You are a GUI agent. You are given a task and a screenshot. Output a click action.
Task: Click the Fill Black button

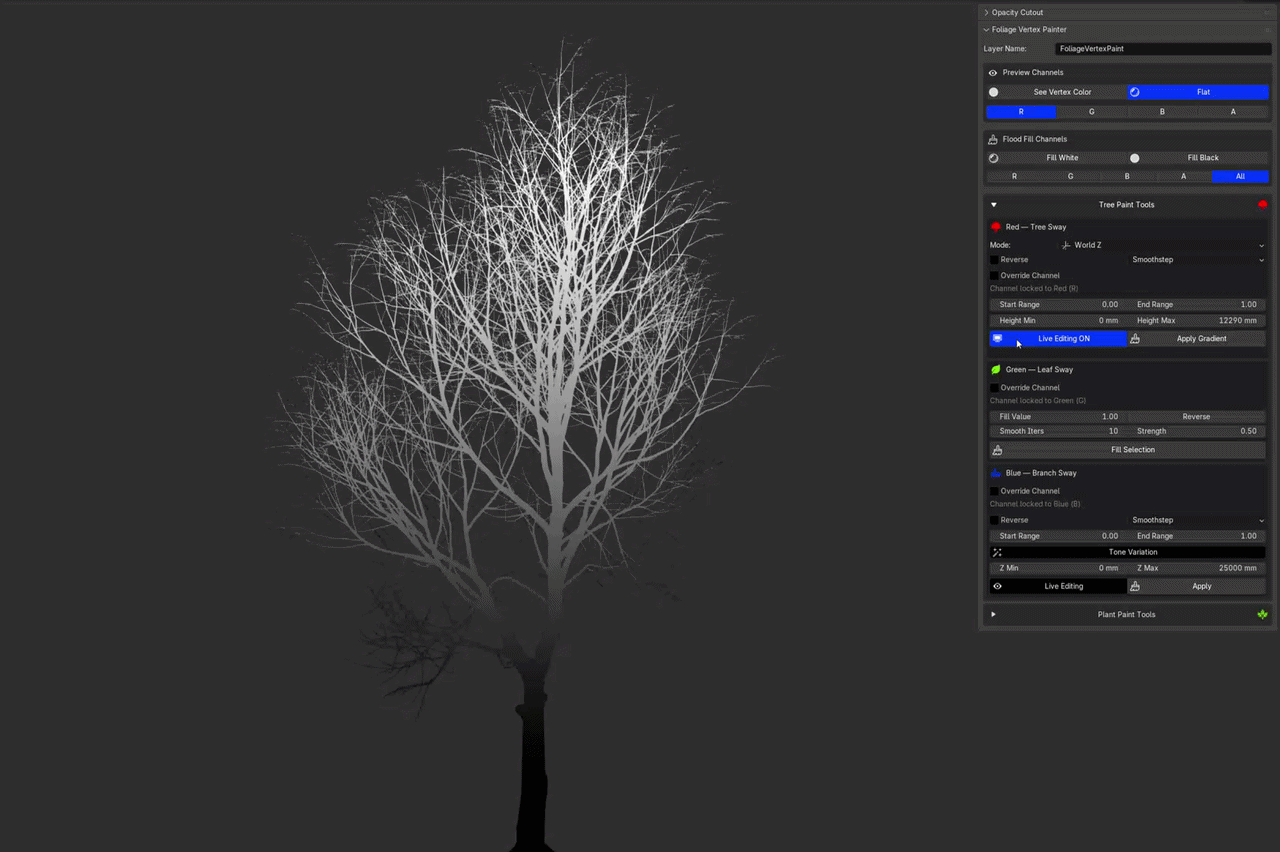pos(1198,158)
